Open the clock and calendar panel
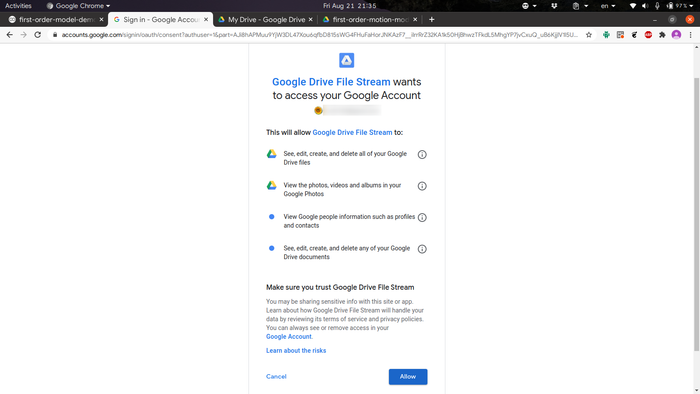Image resolution: width=700 pixels, height=394 pixels. coord(350,6)
